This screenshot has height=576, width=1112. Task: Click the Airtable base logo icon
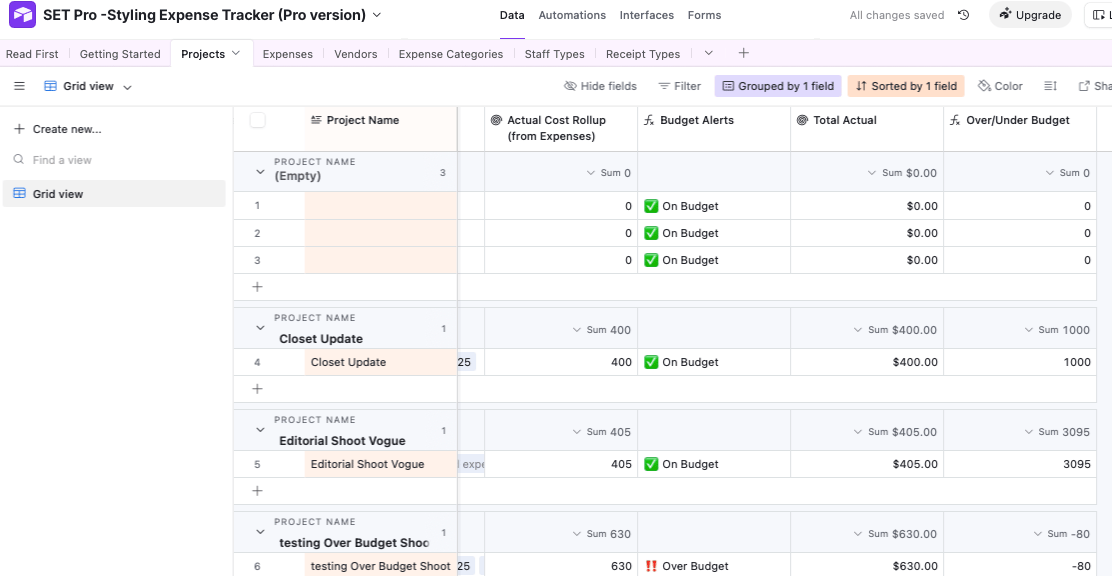pyautogui.click(x=22, y=15)
